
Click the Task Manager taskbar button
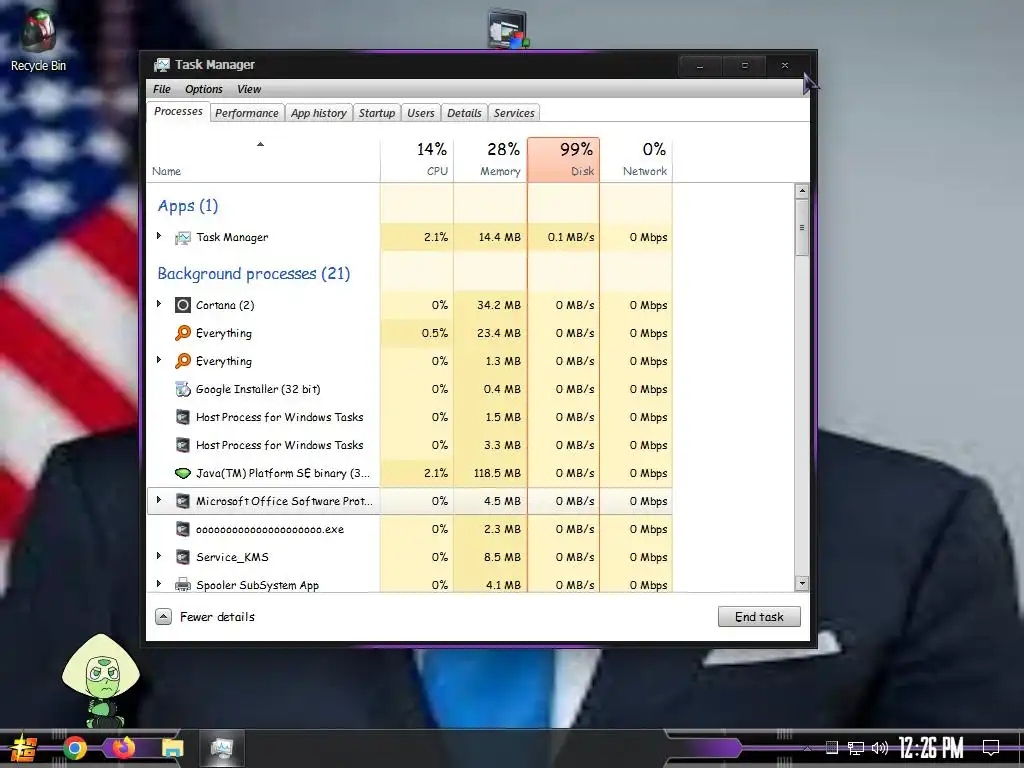pos(222,748)
